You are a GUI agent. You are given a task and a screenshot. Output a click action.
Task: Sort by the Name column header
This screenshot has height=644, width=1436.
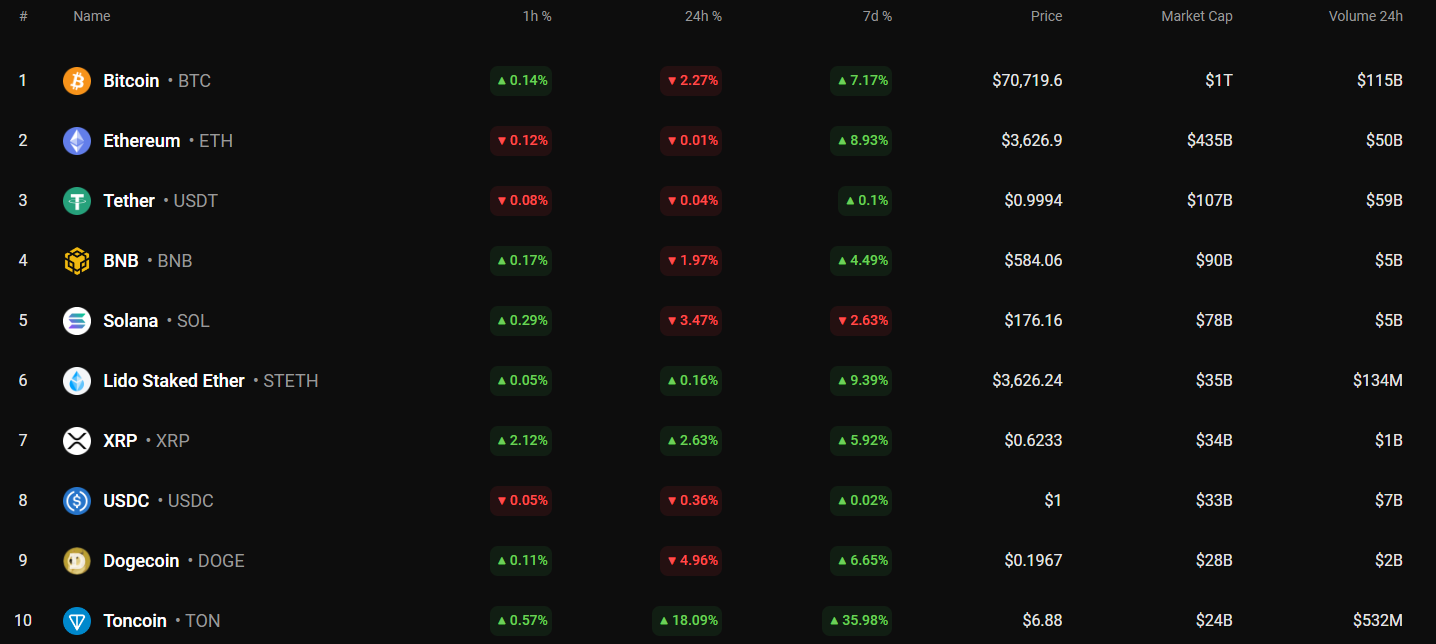click(x=92, y=16)
